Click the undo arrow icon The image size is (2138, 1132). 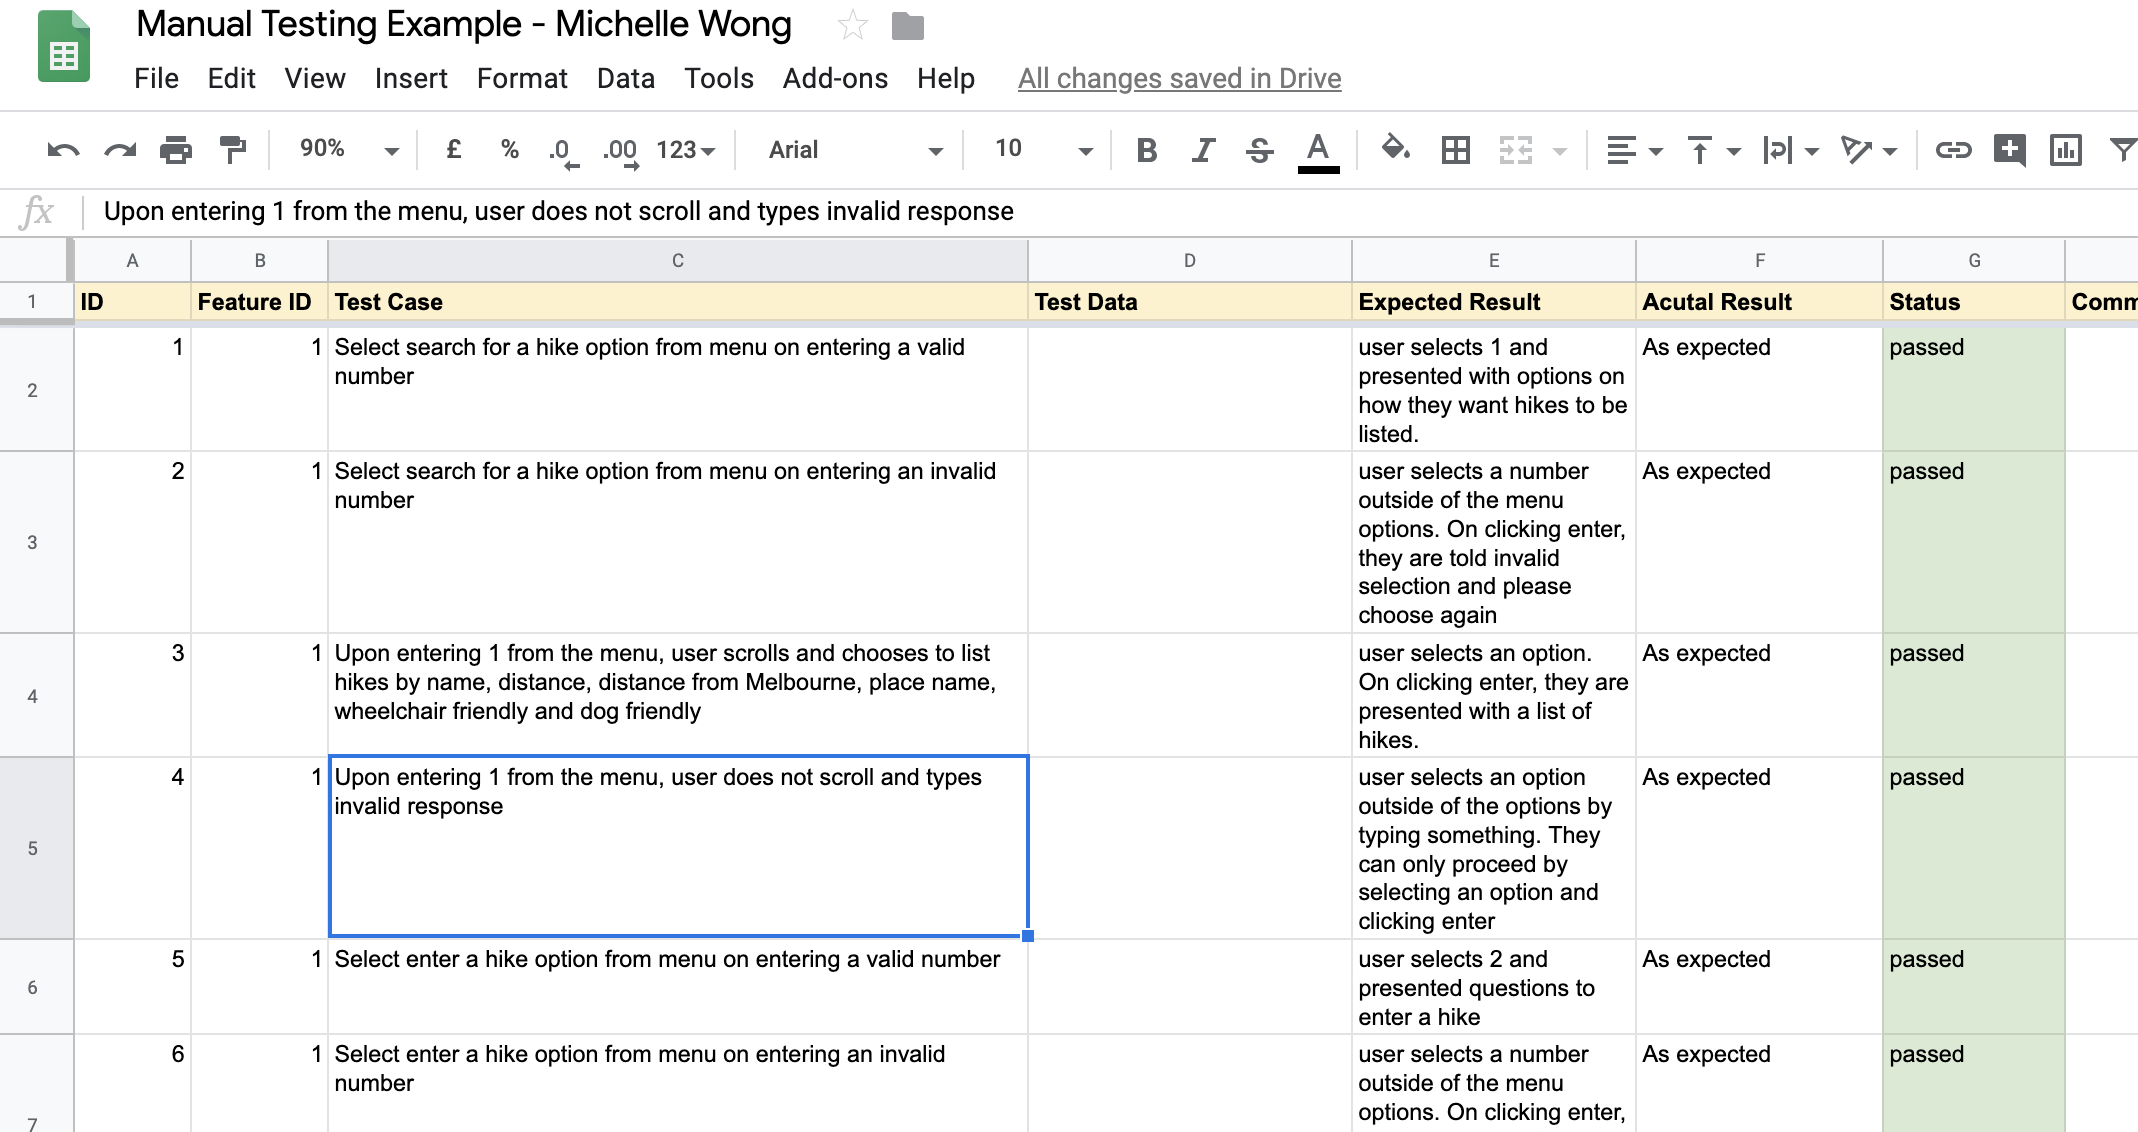click(63, 150)
